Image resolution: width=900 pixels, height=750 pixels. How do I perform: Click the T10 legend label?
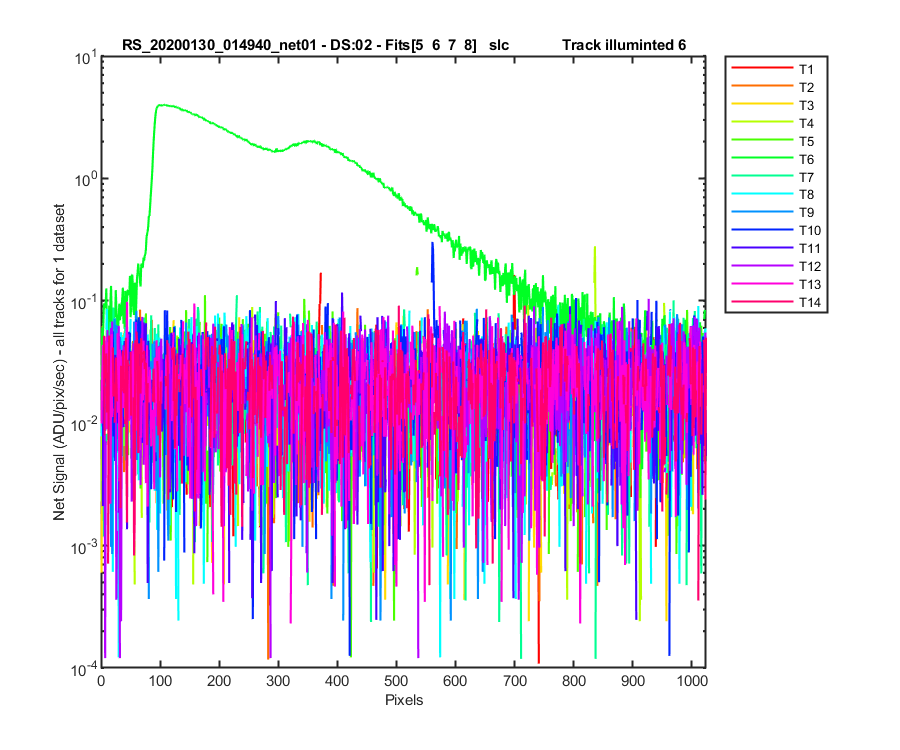pos(809,230)
